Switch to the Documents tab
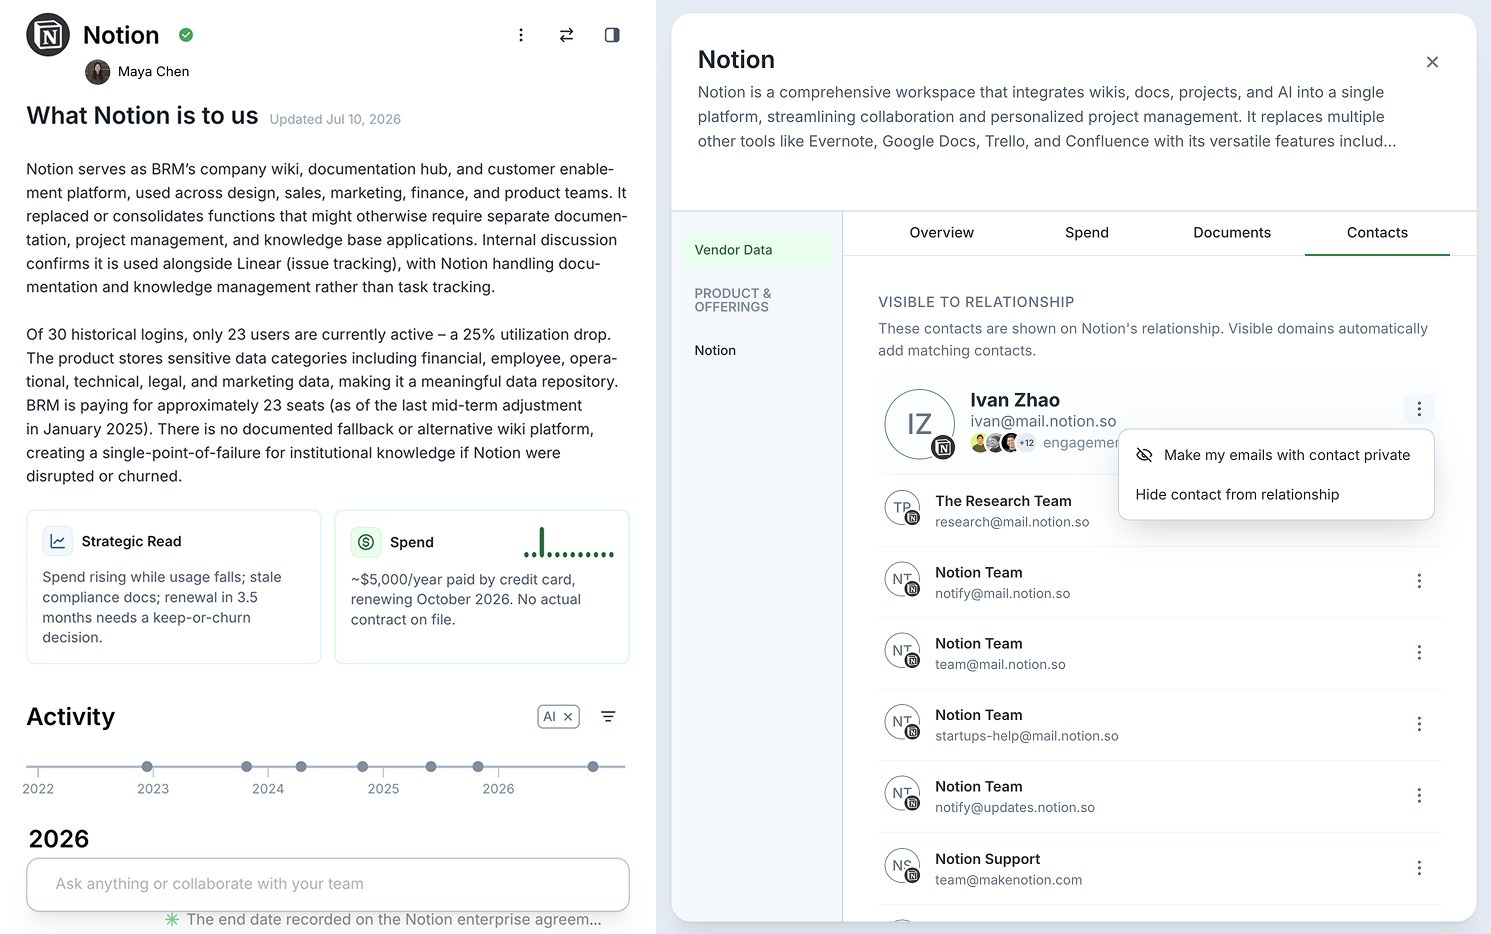This screenshot has height=934, width=1491. coord(1232,233)
